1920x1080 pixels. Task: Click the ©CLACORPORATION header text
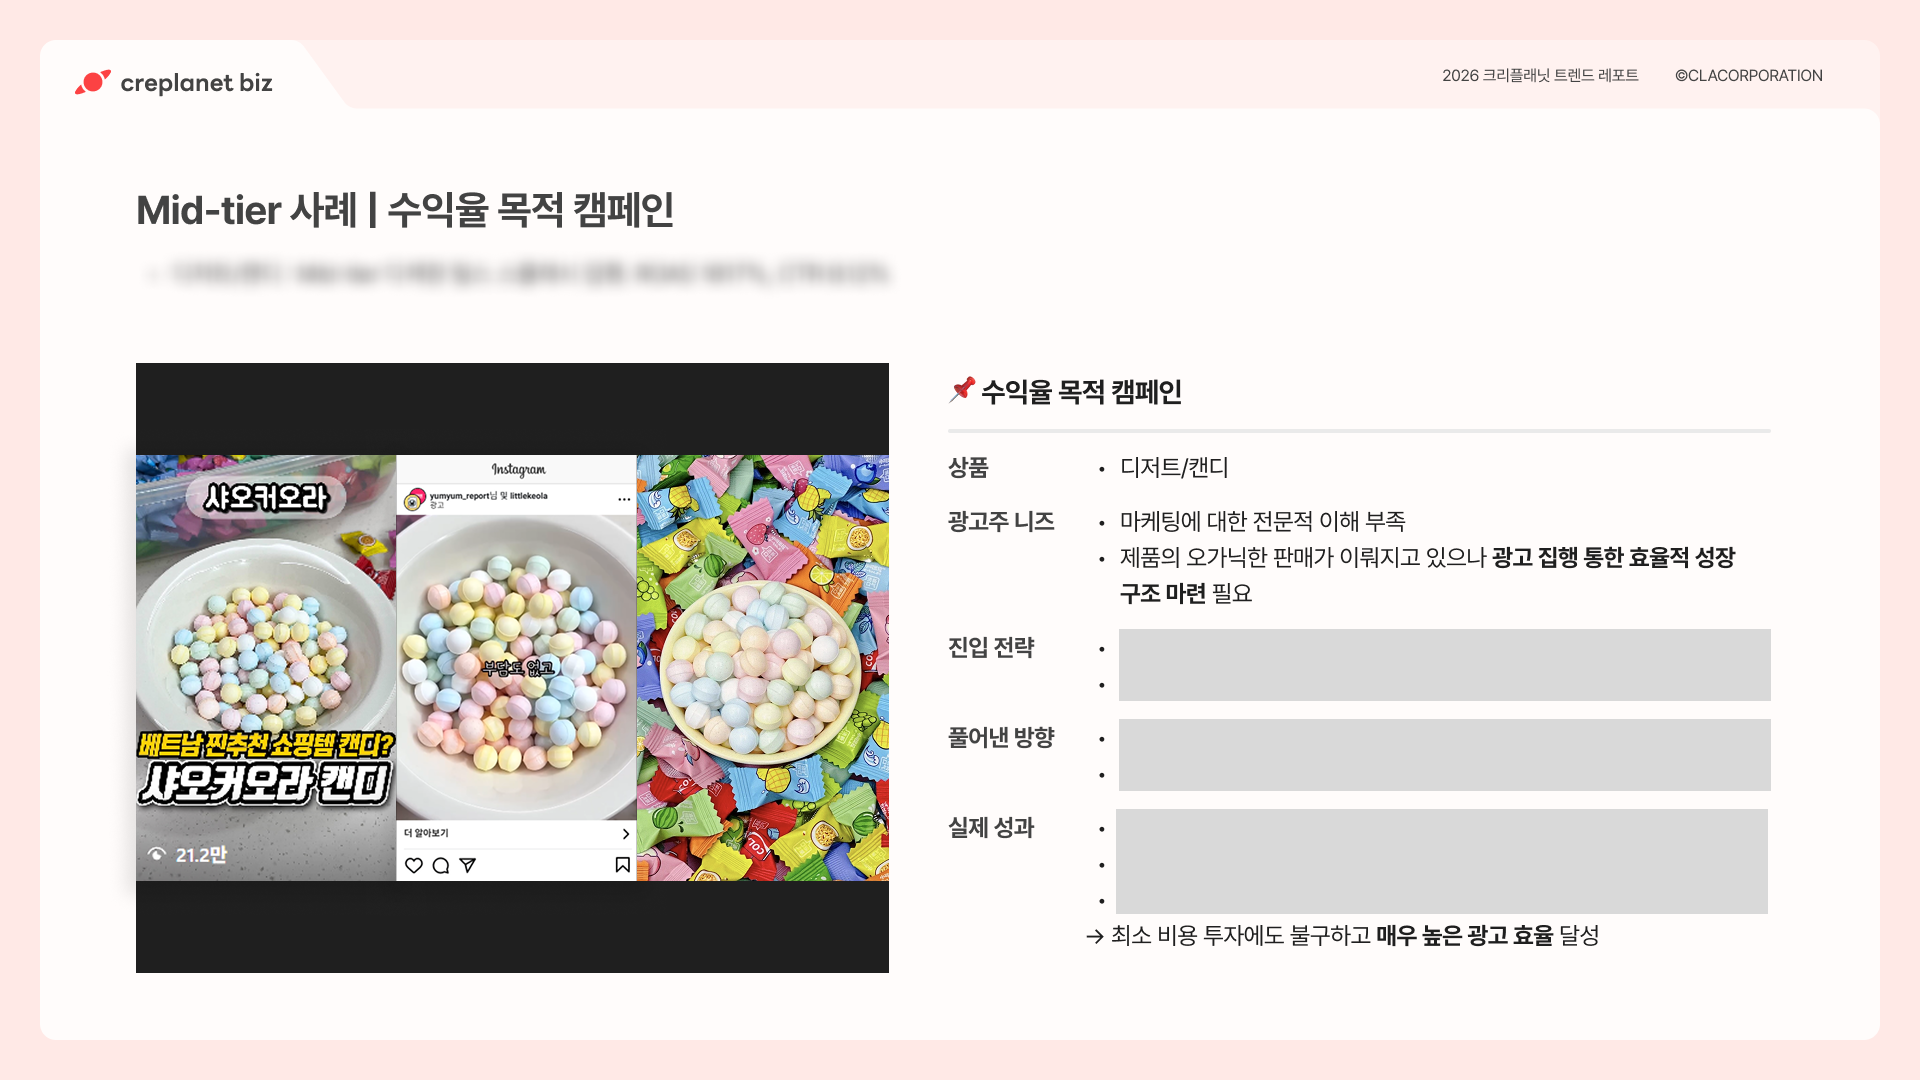1749,76
